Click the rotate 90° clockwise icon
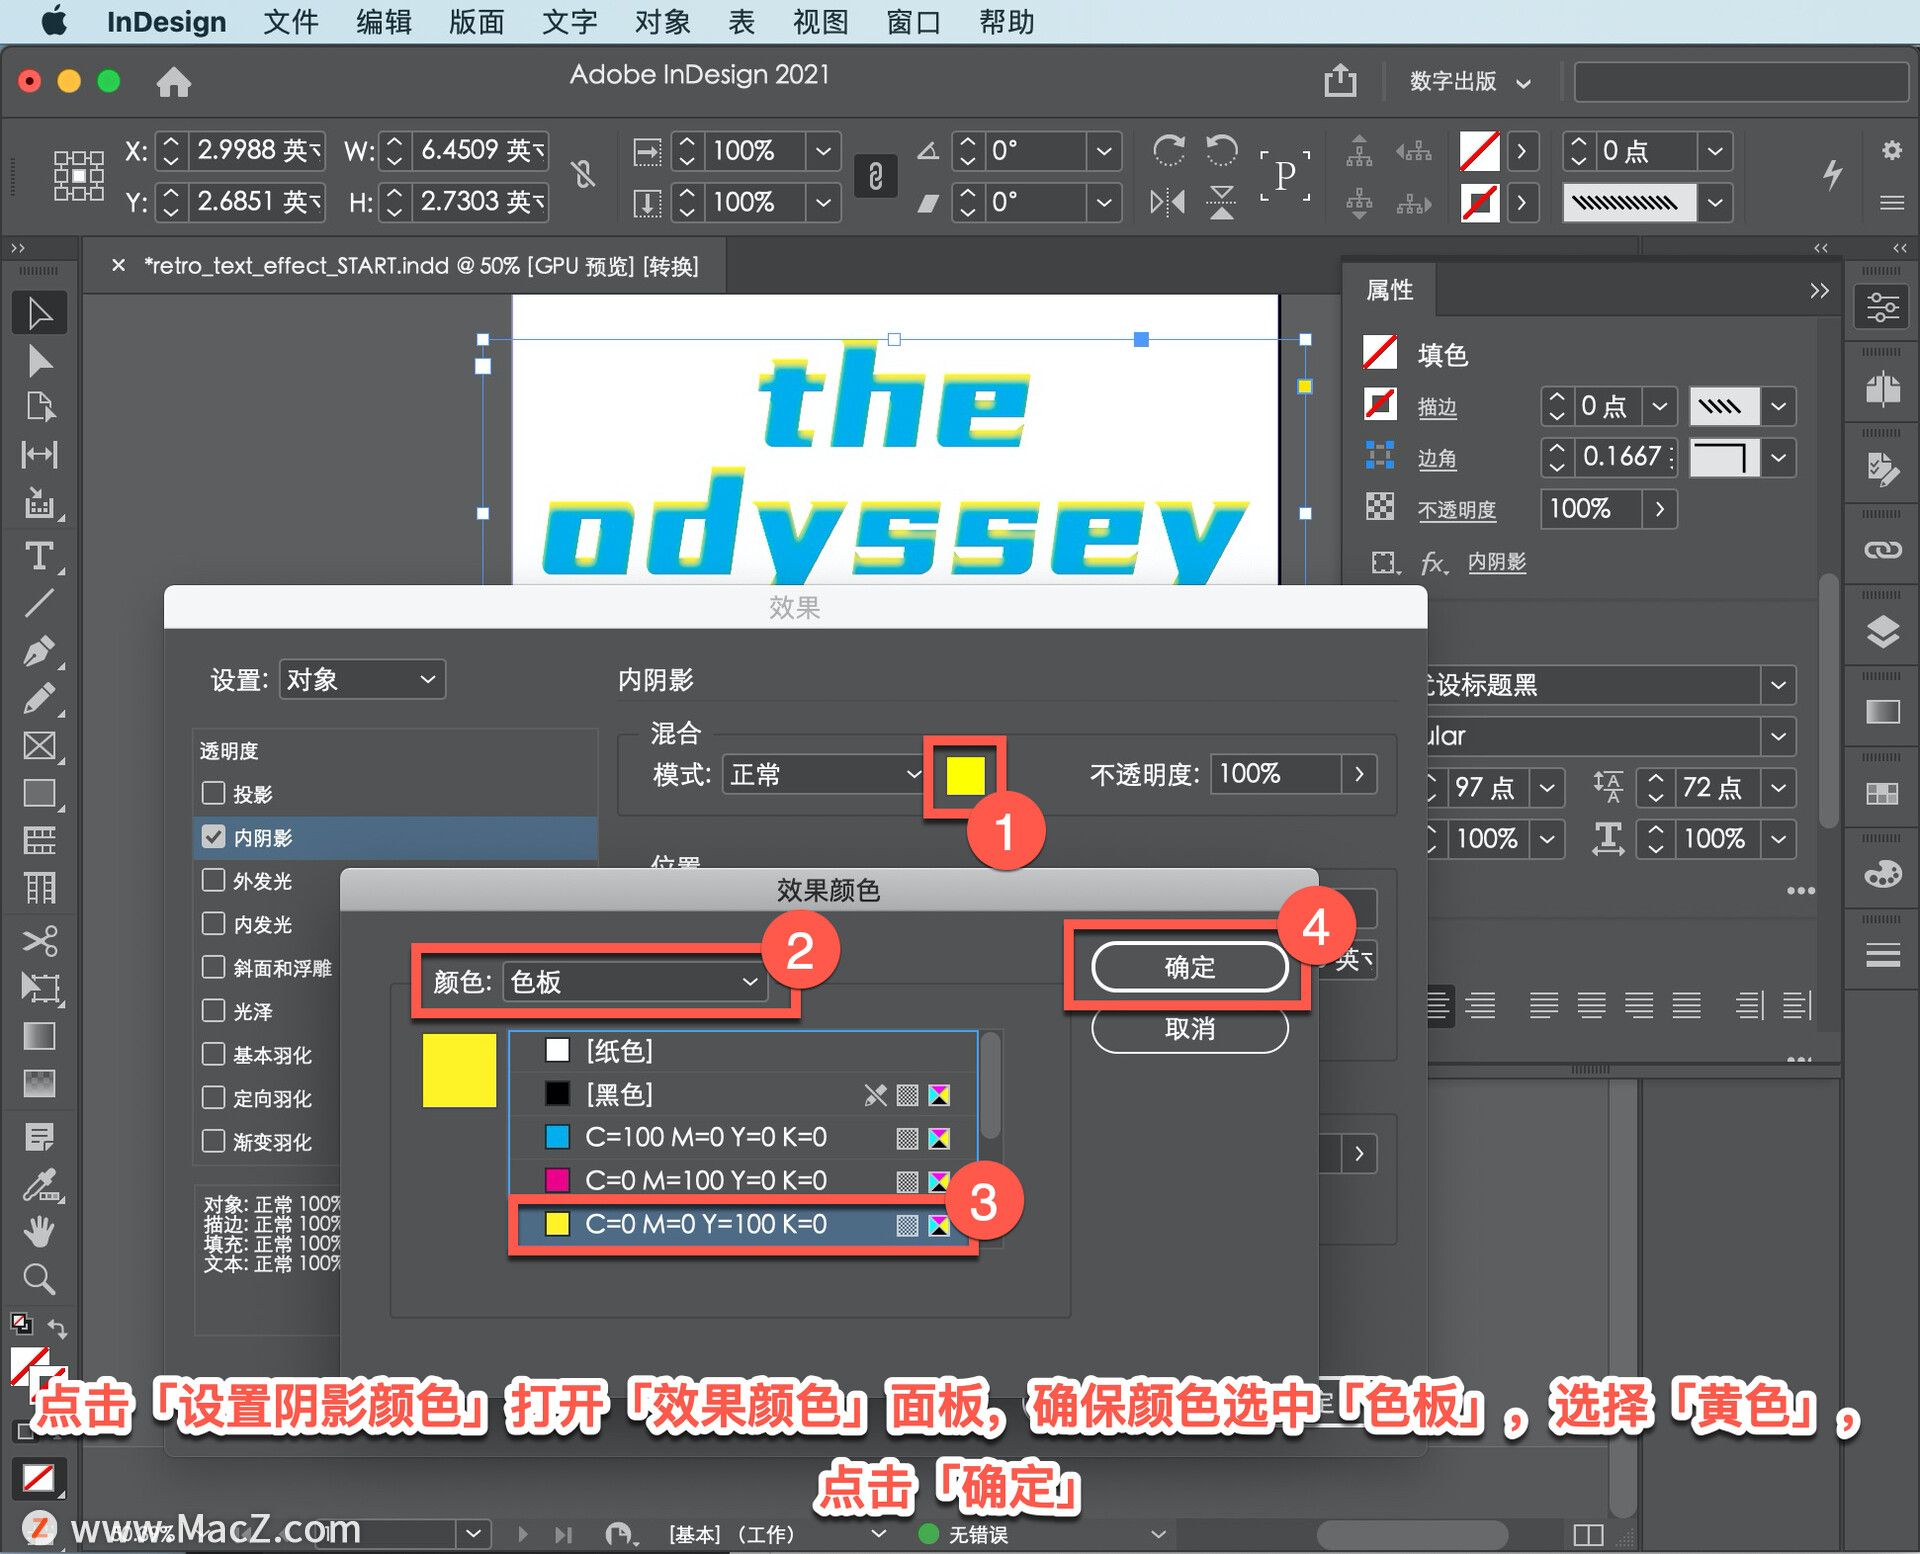 coord(1168,150)
